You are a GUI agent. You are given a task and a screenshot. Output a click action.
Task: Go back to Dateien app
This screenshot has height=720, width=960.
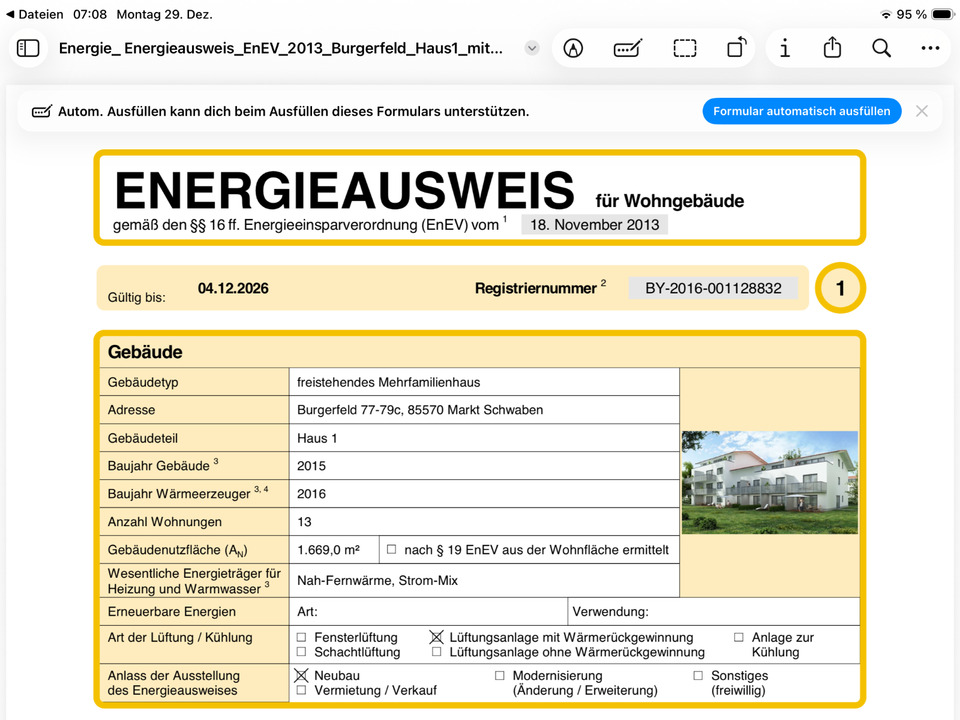click(34, 15)
